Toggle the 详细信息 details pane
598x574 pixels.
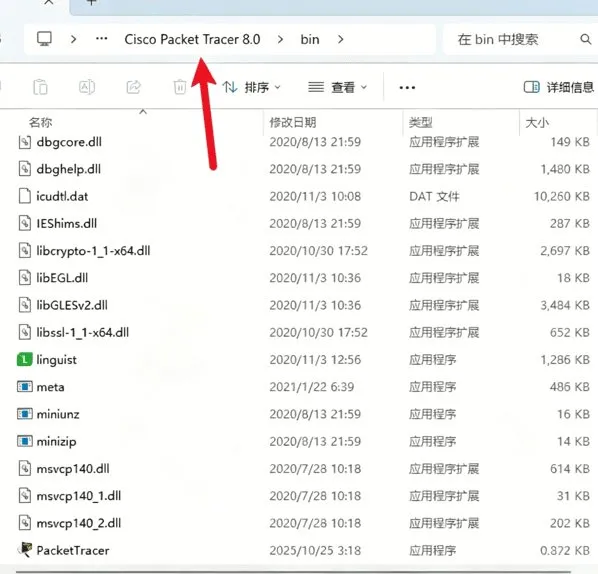559,87
